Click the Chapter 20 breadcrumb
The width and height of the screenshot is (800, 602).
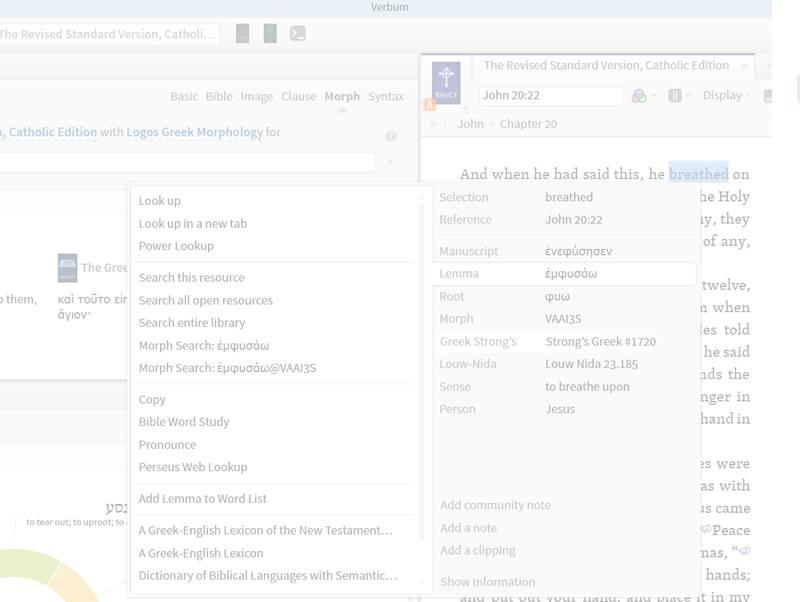(x=528, y=124)
